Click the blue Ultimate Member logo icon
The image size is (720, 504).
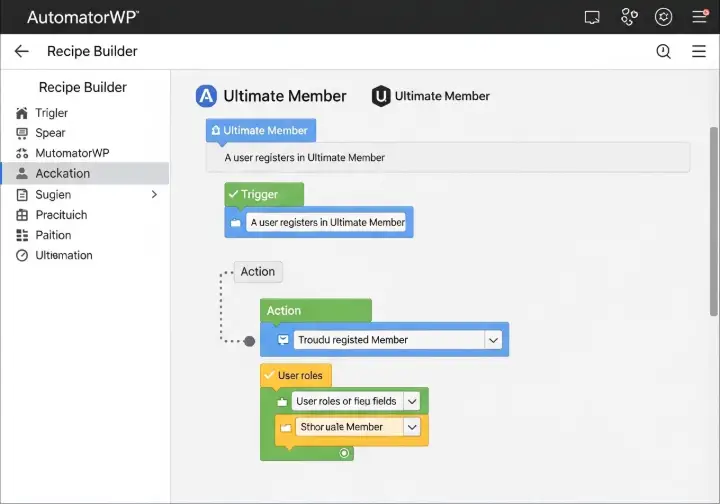(x=206, y=96)
